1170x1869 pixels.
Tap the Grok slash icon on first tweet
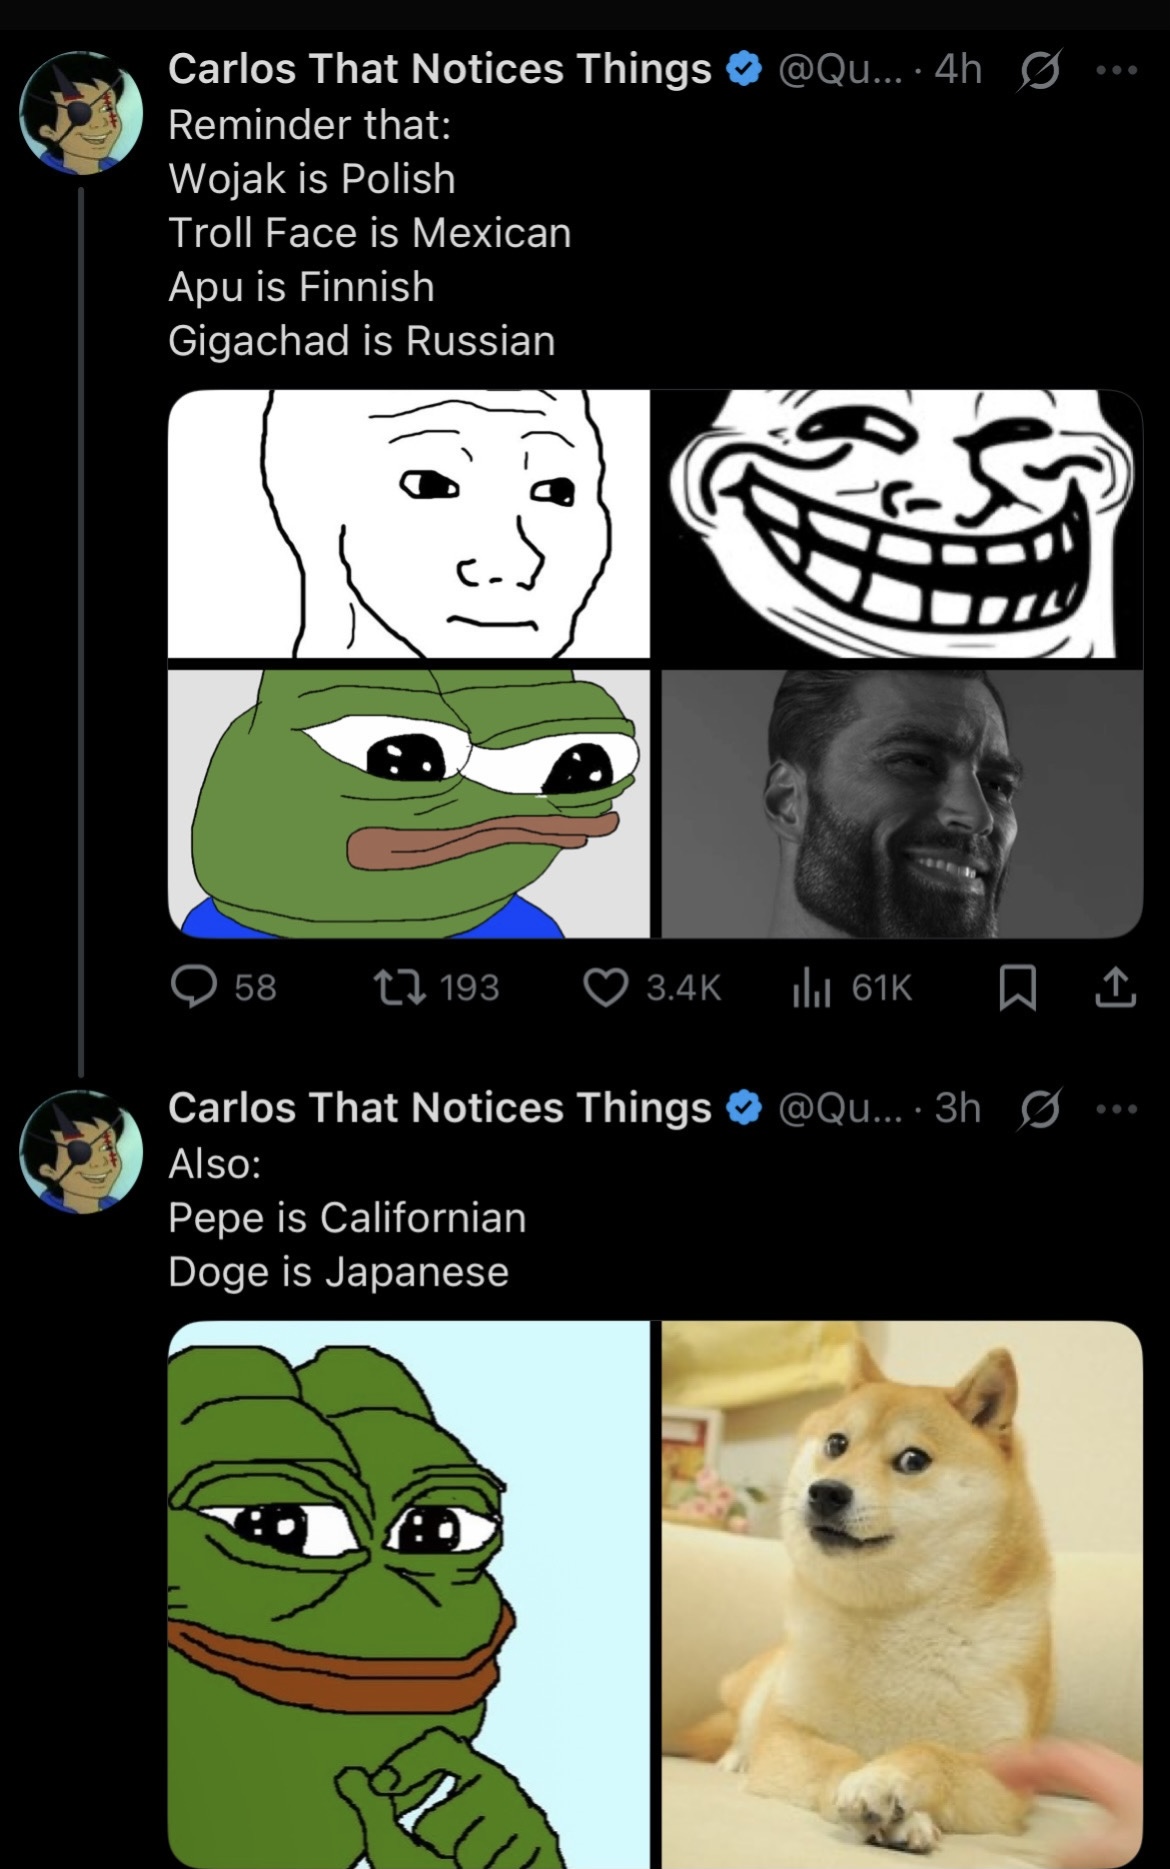click(1039, 72)
